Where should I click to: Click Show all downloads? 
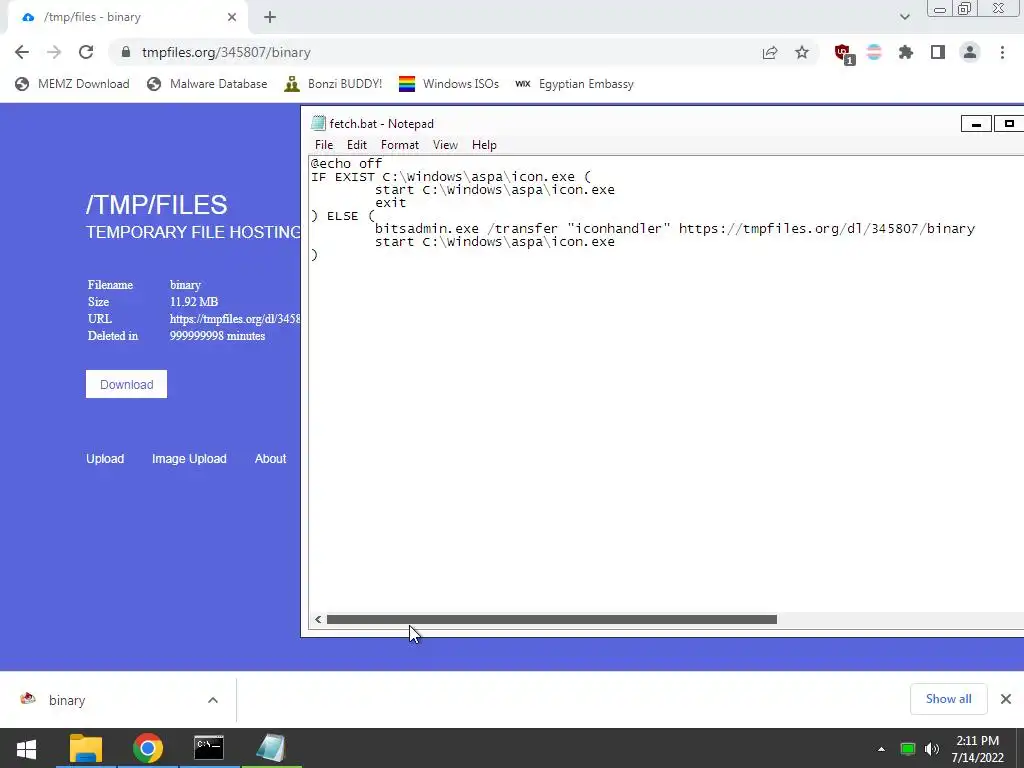[x=948, y=699]
